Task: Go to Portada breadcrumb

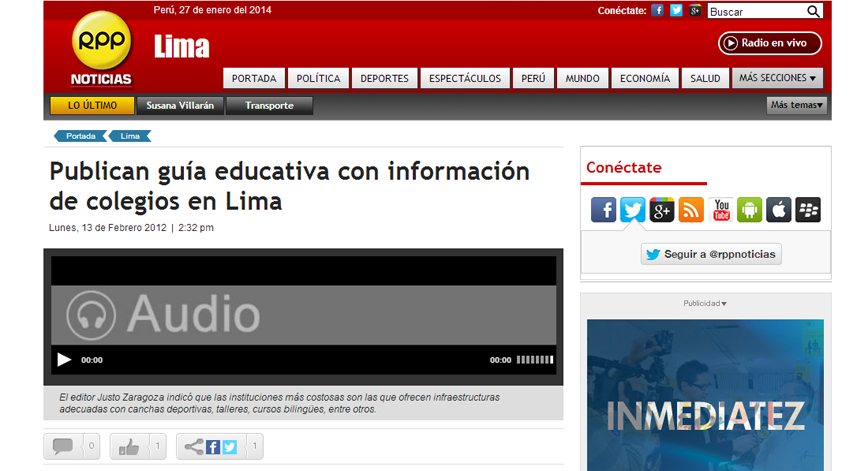Action: [80, 136]
